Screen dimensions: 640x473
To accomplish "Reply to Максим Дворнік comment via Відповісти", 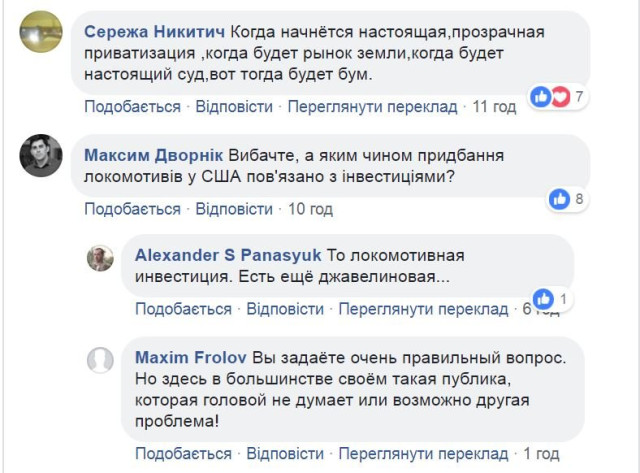I will 234,209.
